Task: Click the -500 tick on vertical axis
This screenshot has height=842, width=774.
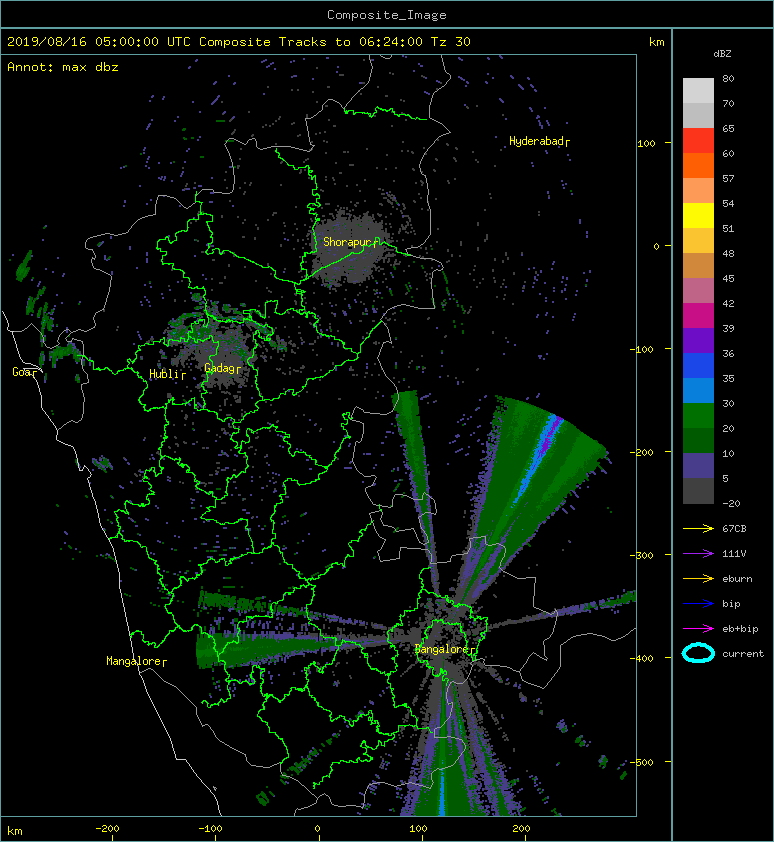Action: point(641,763)
